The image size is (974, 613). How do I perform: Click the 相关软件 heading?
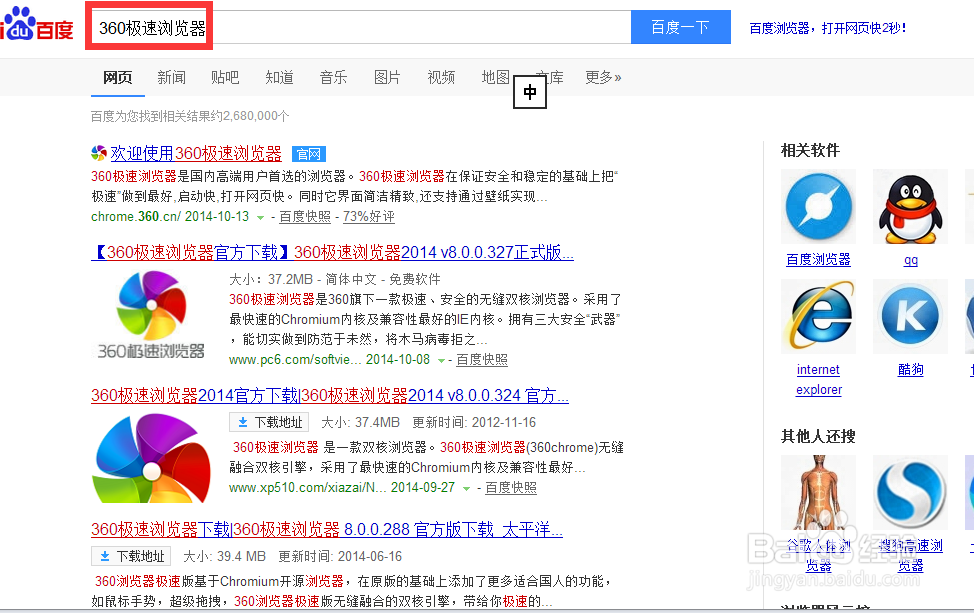click(x=810, y=150)
